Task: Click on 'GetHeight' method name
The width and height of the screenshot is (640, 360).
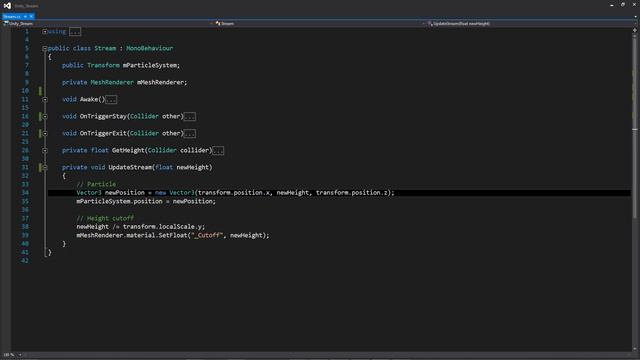Action: (128, 151)
